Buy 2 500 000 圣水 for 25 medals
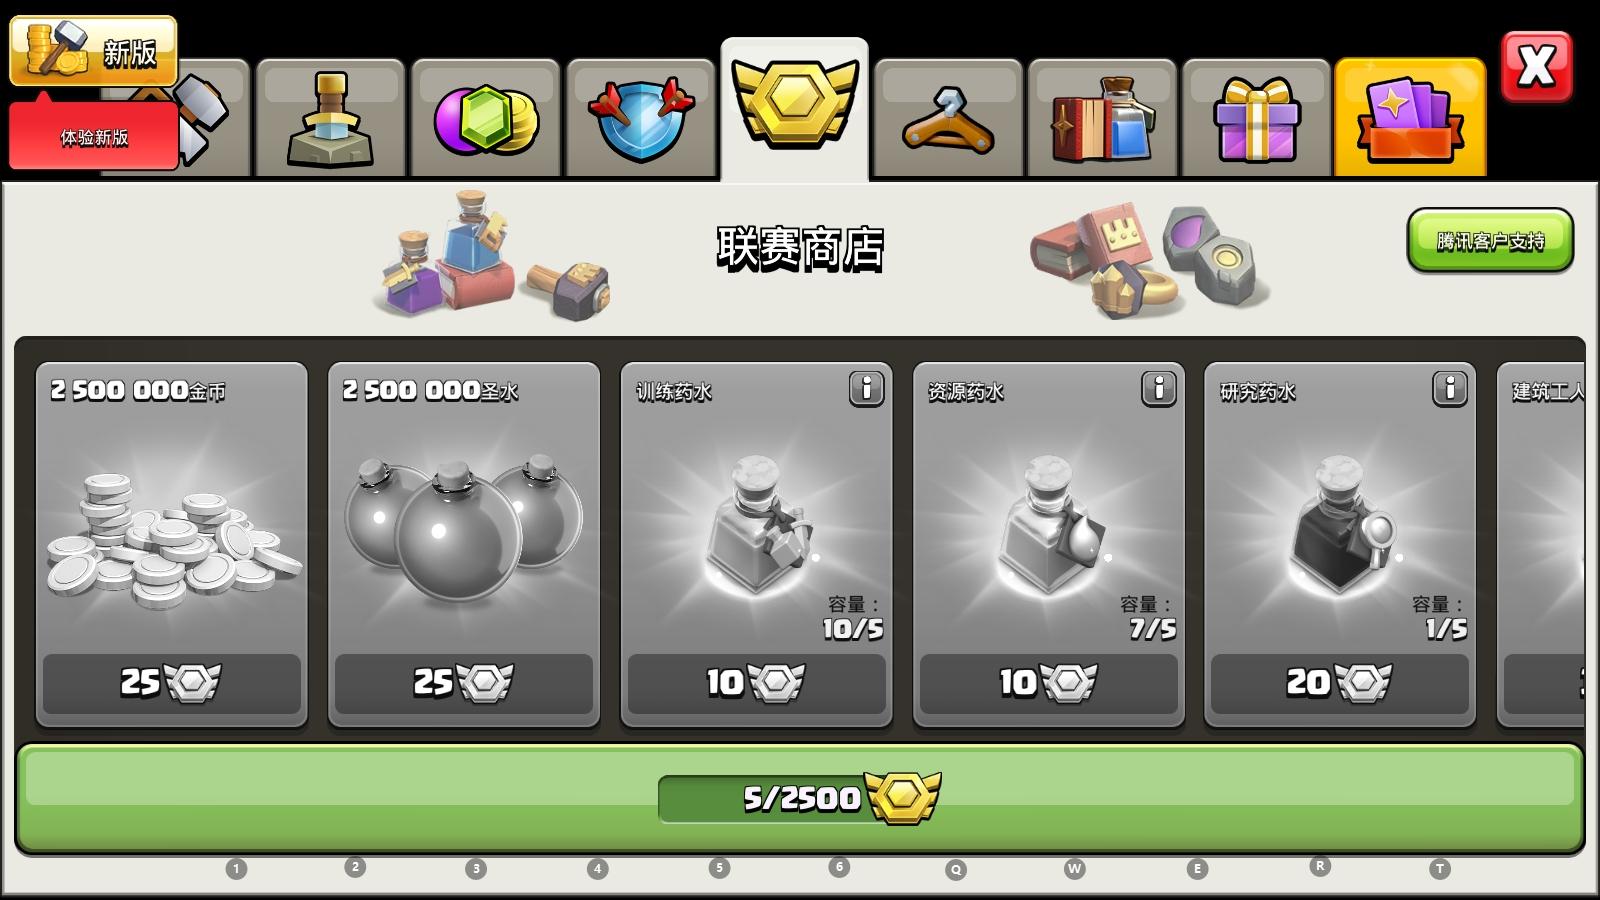The height and width of the screenshot is (900, 1600). [x=464, y=684]
